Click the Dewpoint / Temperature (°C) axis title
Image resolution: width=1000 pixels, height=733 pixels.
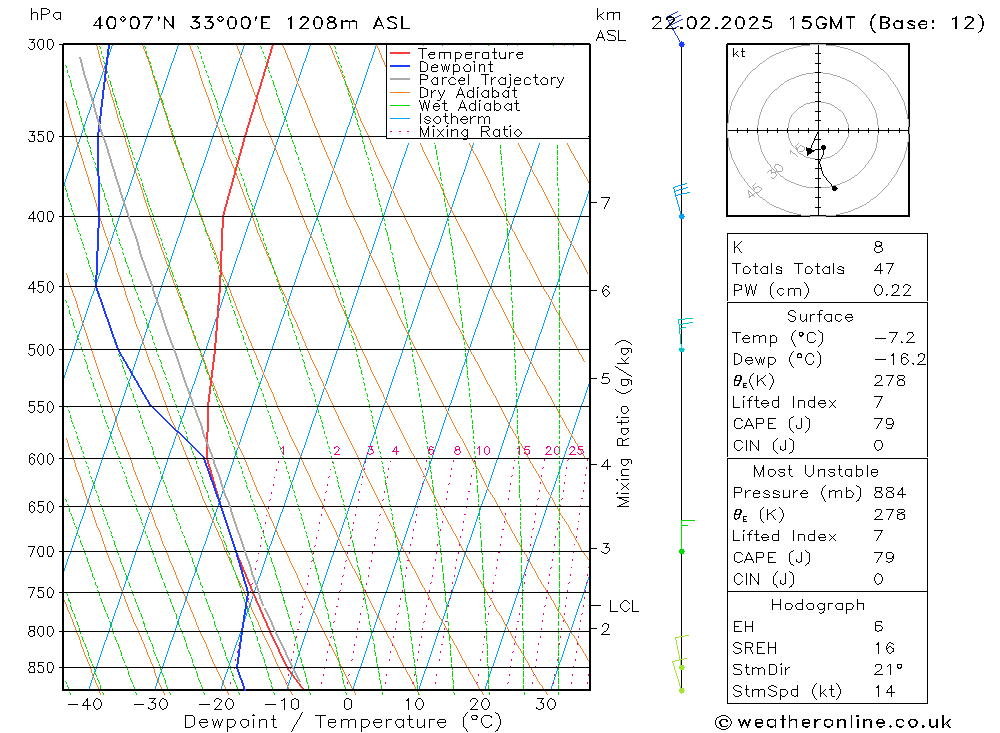tap(342, 722)
